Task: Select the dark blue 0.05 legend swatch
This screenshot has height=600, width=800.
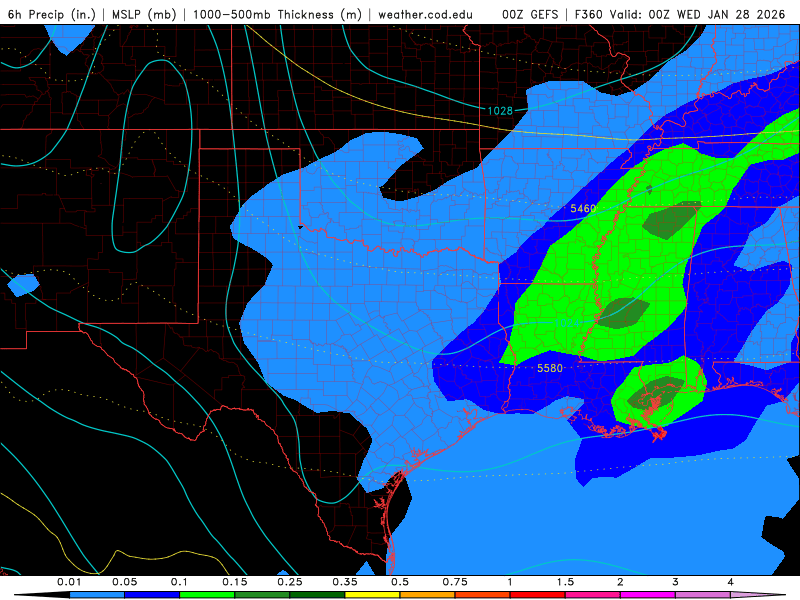Action: pos(152,595)
